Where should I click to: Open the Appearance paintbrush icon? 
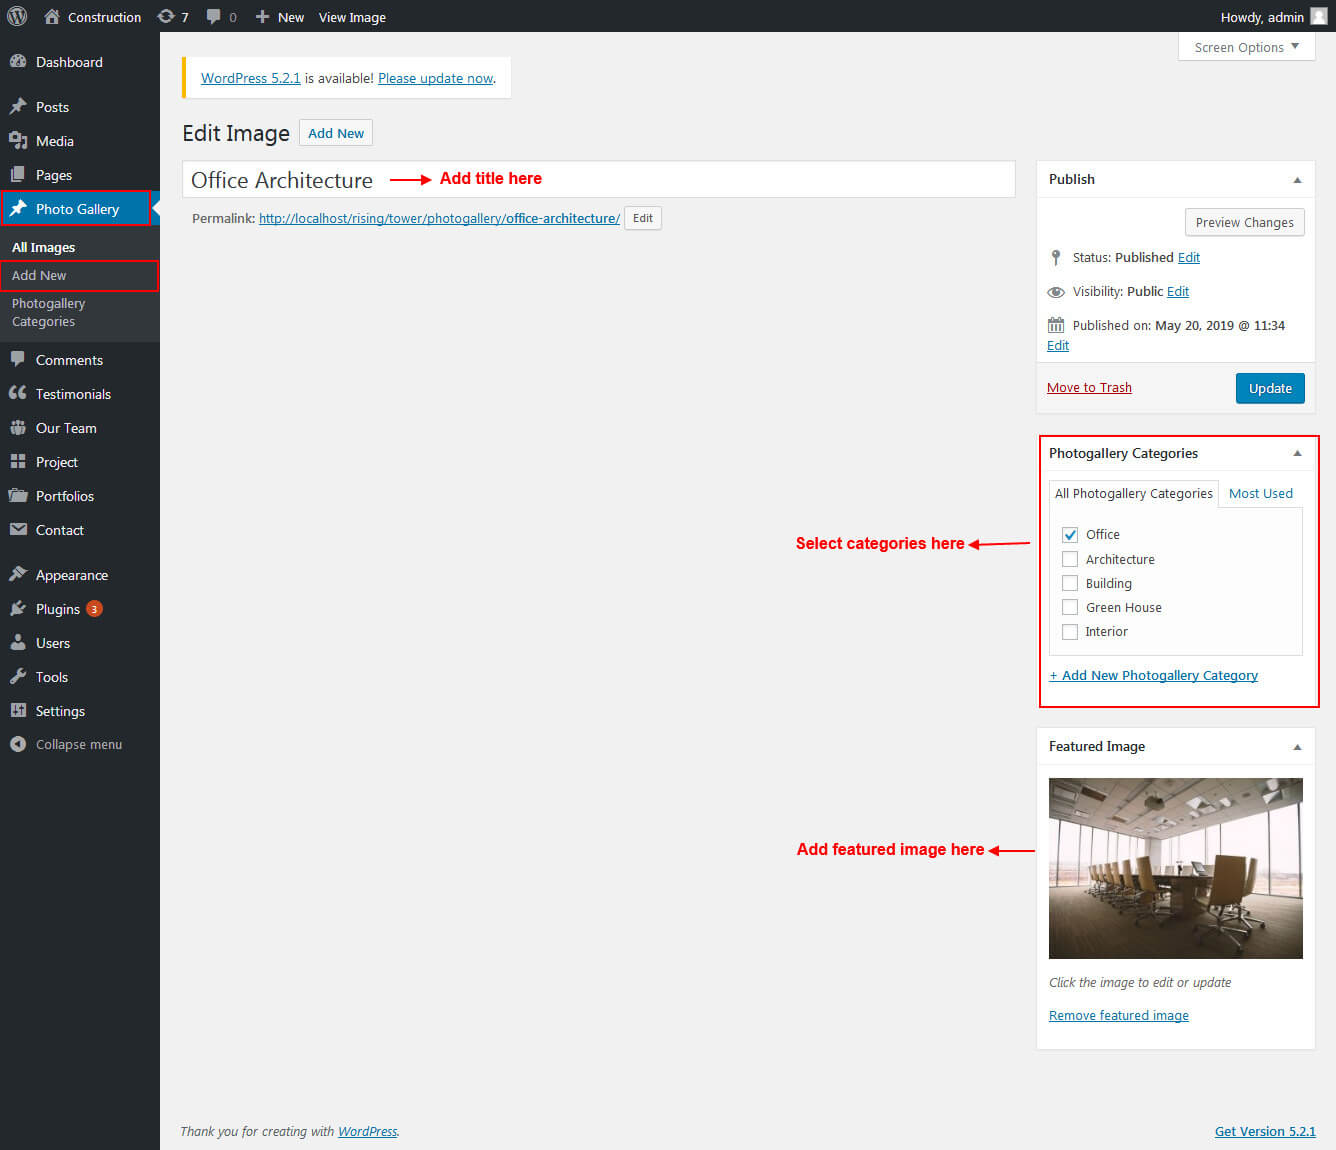point(18,575)
